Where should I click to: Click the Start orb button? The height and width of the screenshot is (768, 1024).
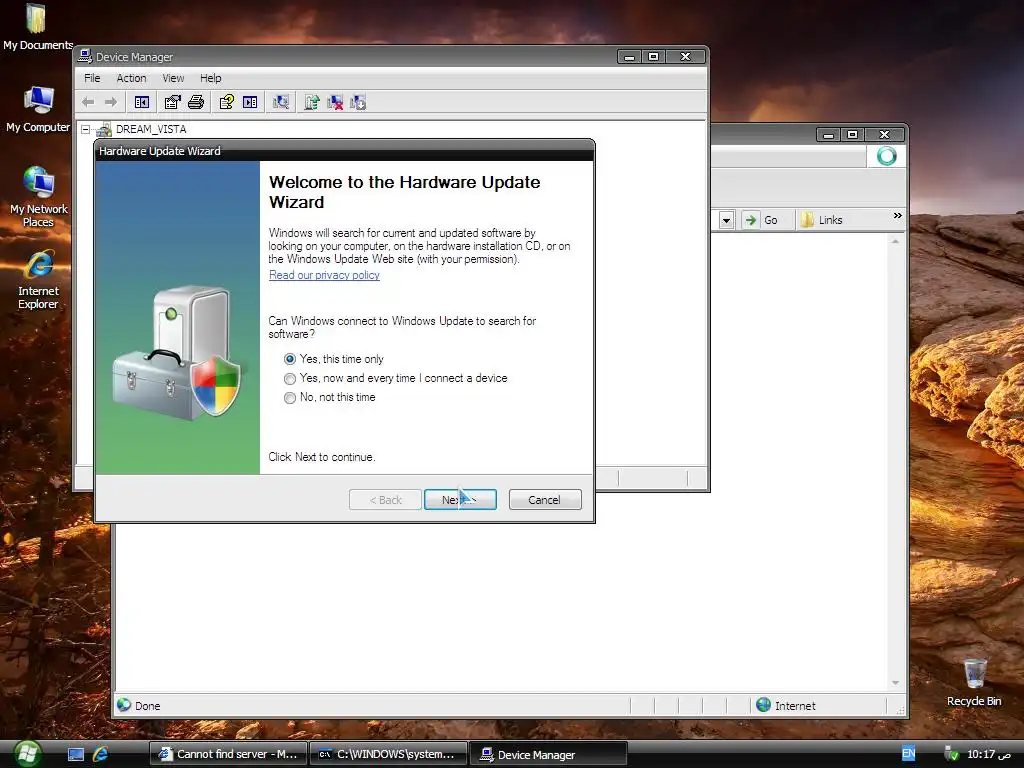(26, 754)
